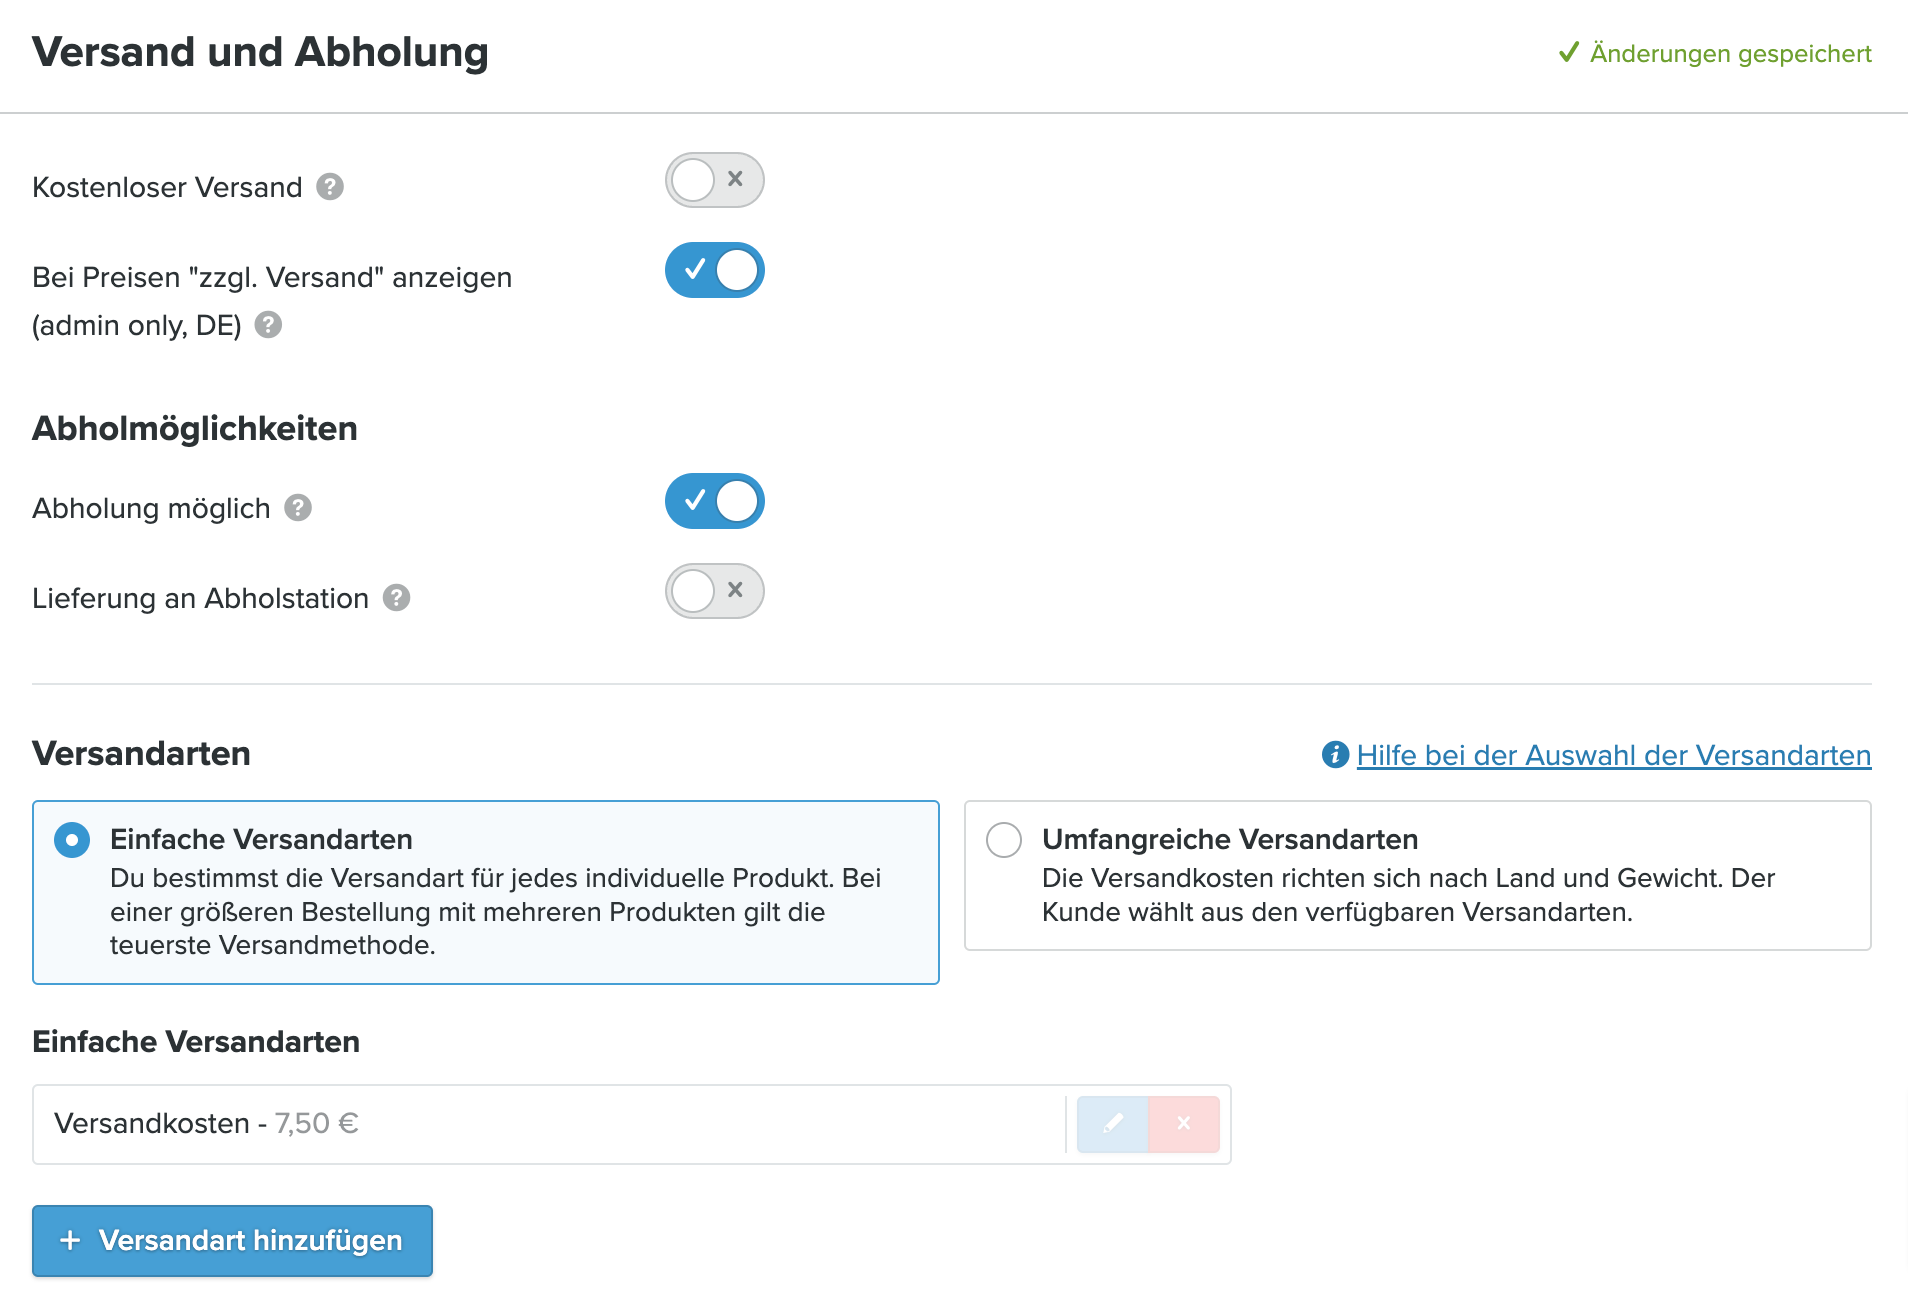Enable Lieferung an Abholstation switch
Viewport: 1908px width, 1306px height.
pyautogui.click(x=715, y=591)
